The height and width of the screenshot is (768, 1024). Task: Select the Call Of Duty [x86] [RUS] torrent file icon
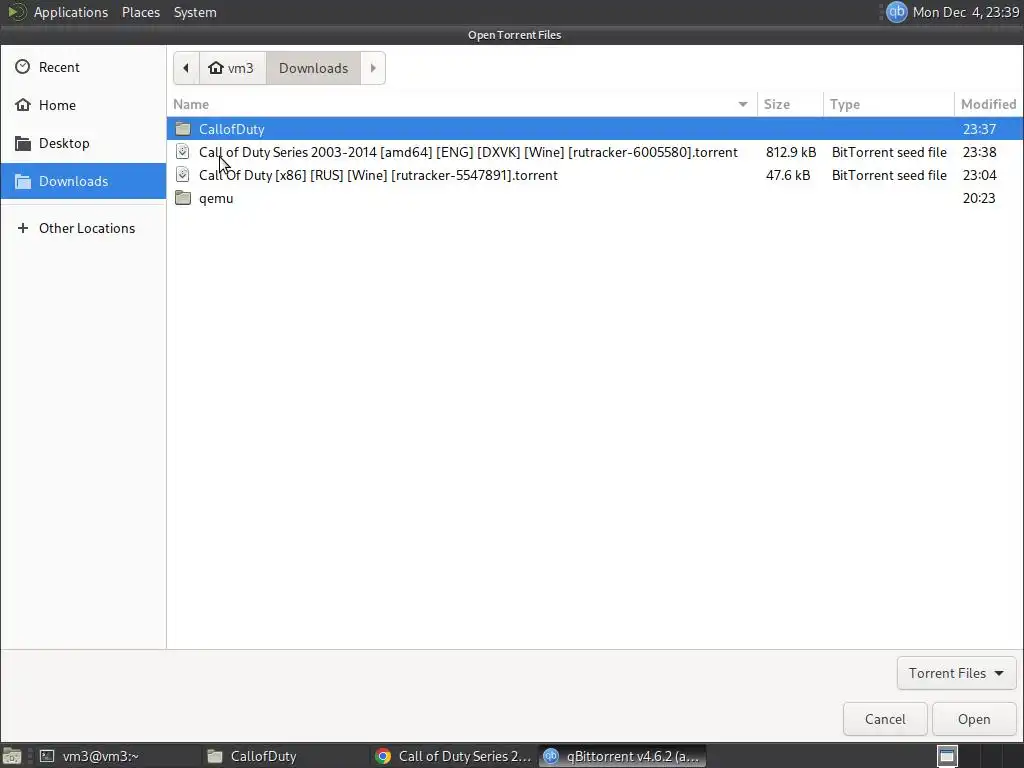coord(183,175)
